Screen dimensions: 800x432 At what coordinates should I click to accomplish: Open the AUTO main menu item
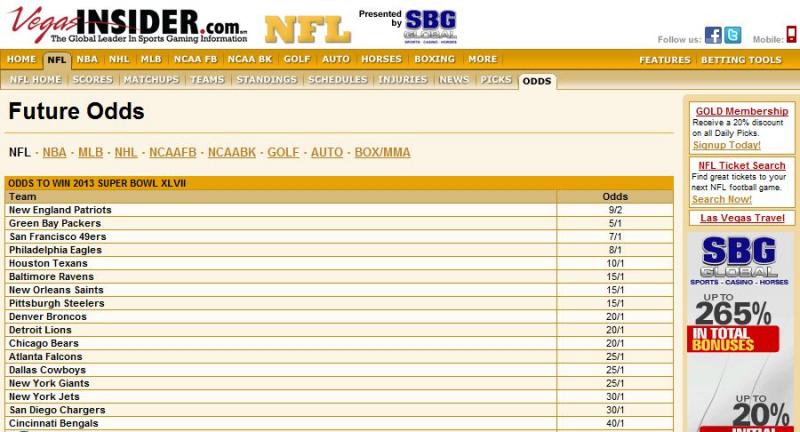336,59
